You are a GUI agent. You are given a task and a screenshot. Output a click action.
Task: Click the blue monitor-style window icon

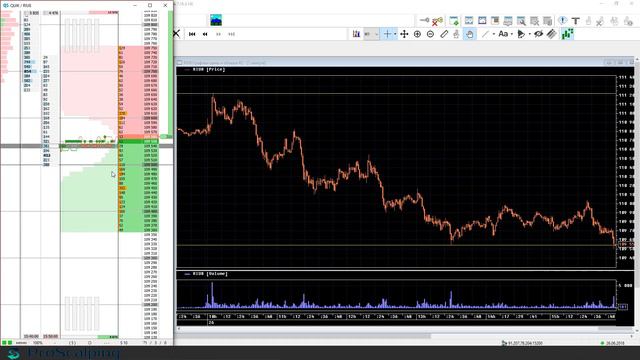tap(508, 20)
